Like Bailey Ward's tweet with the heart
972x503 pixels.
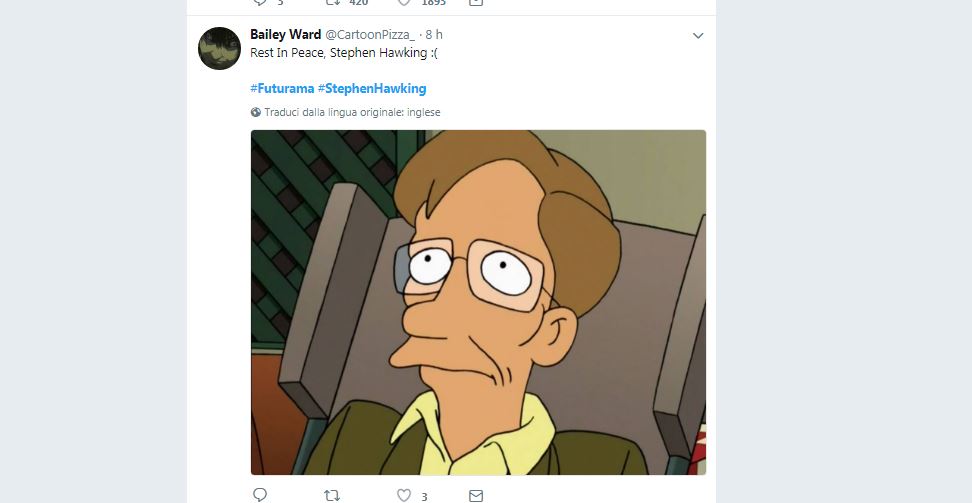coord(404,495)
